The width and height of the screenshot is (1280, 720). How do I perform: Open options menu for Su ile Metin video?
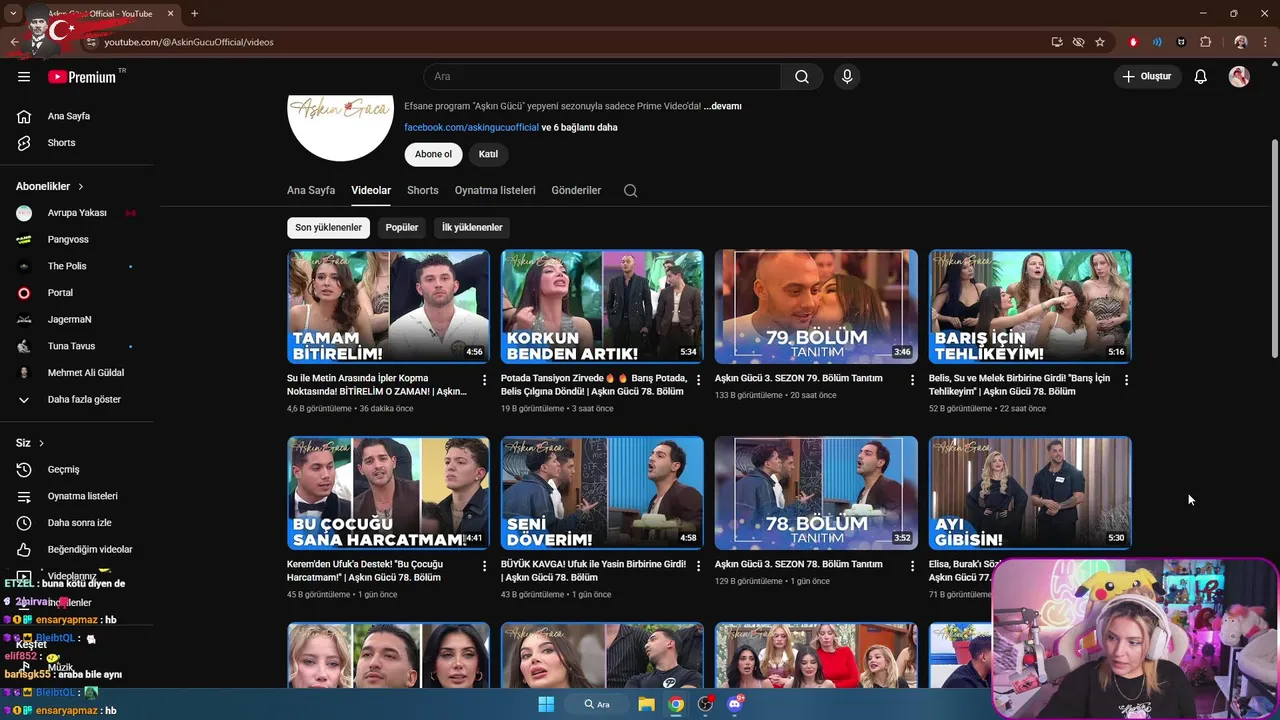[485, 380]
